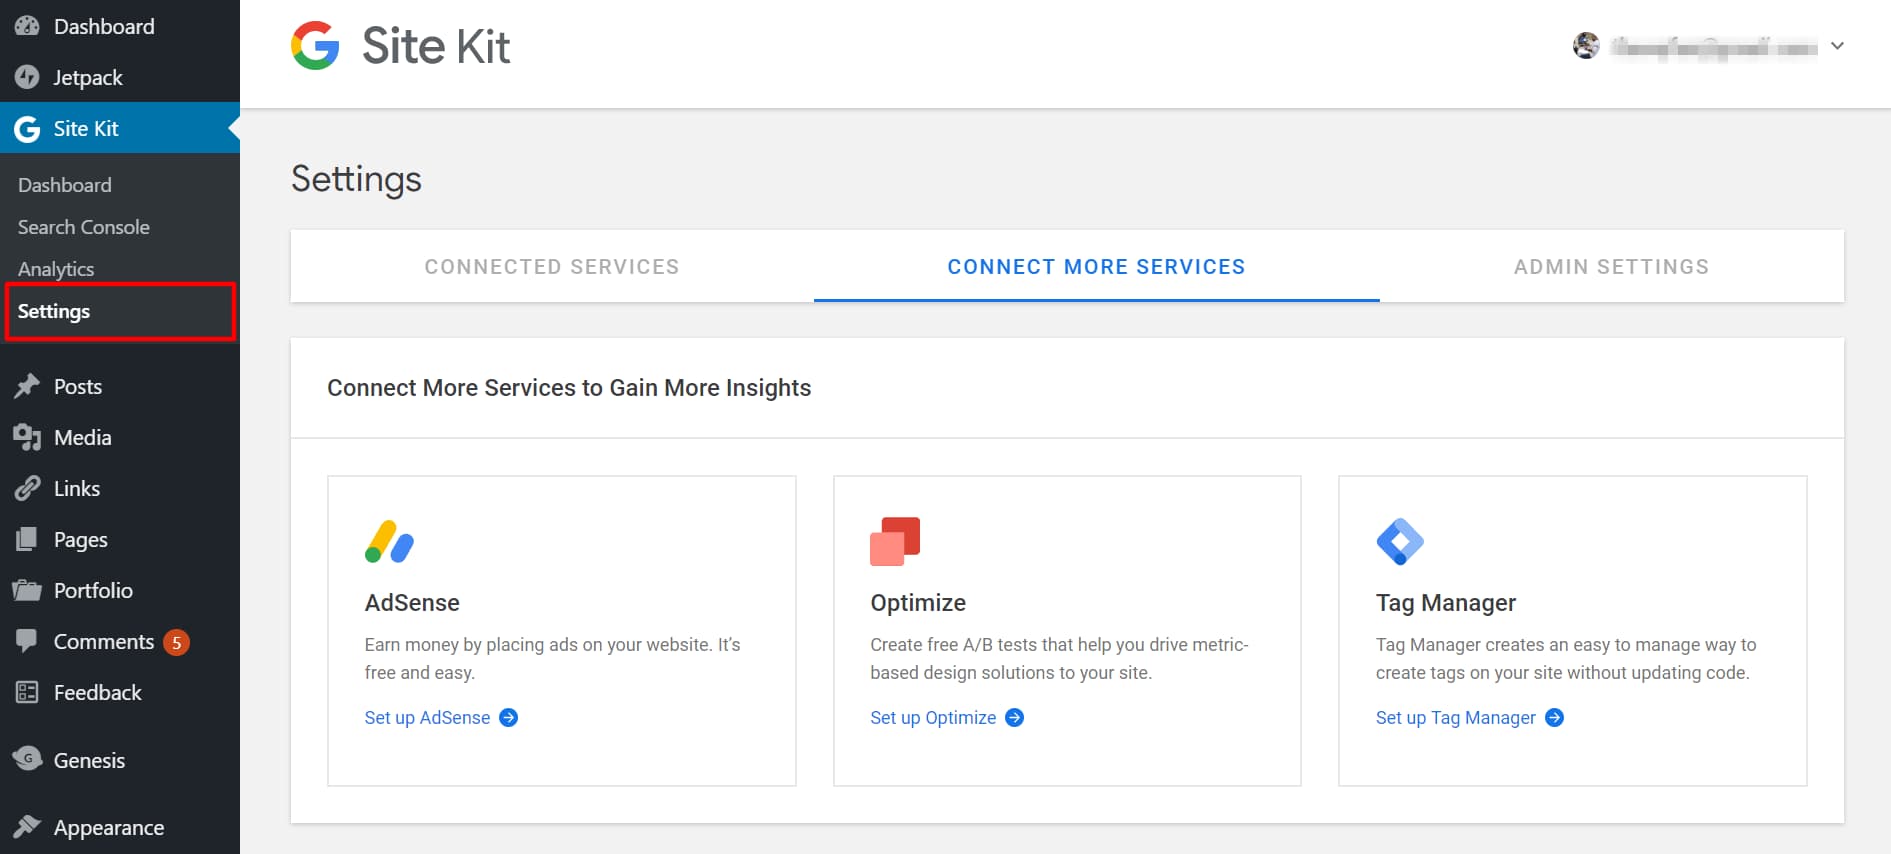Image resolution: width=1891 pixels, height=854 pixels.
Task: Click the Tag Manager diamond icon
Action: point(1400,541)
